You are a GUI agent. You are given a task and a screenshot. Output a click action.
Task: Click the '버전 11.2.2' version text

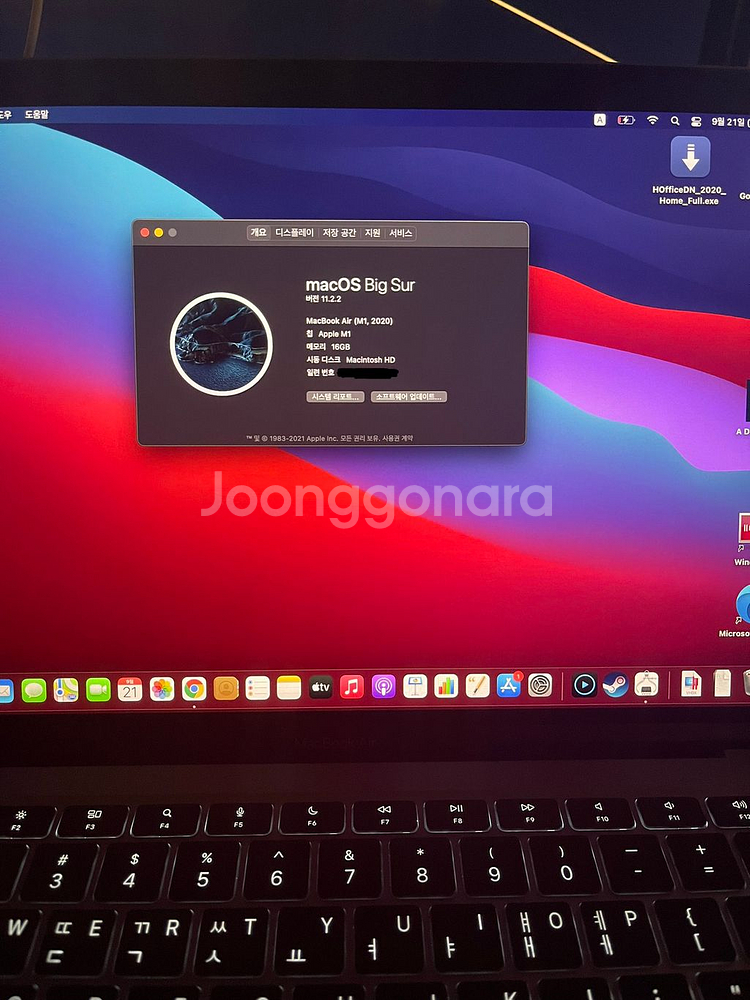[x=323, y=299]
